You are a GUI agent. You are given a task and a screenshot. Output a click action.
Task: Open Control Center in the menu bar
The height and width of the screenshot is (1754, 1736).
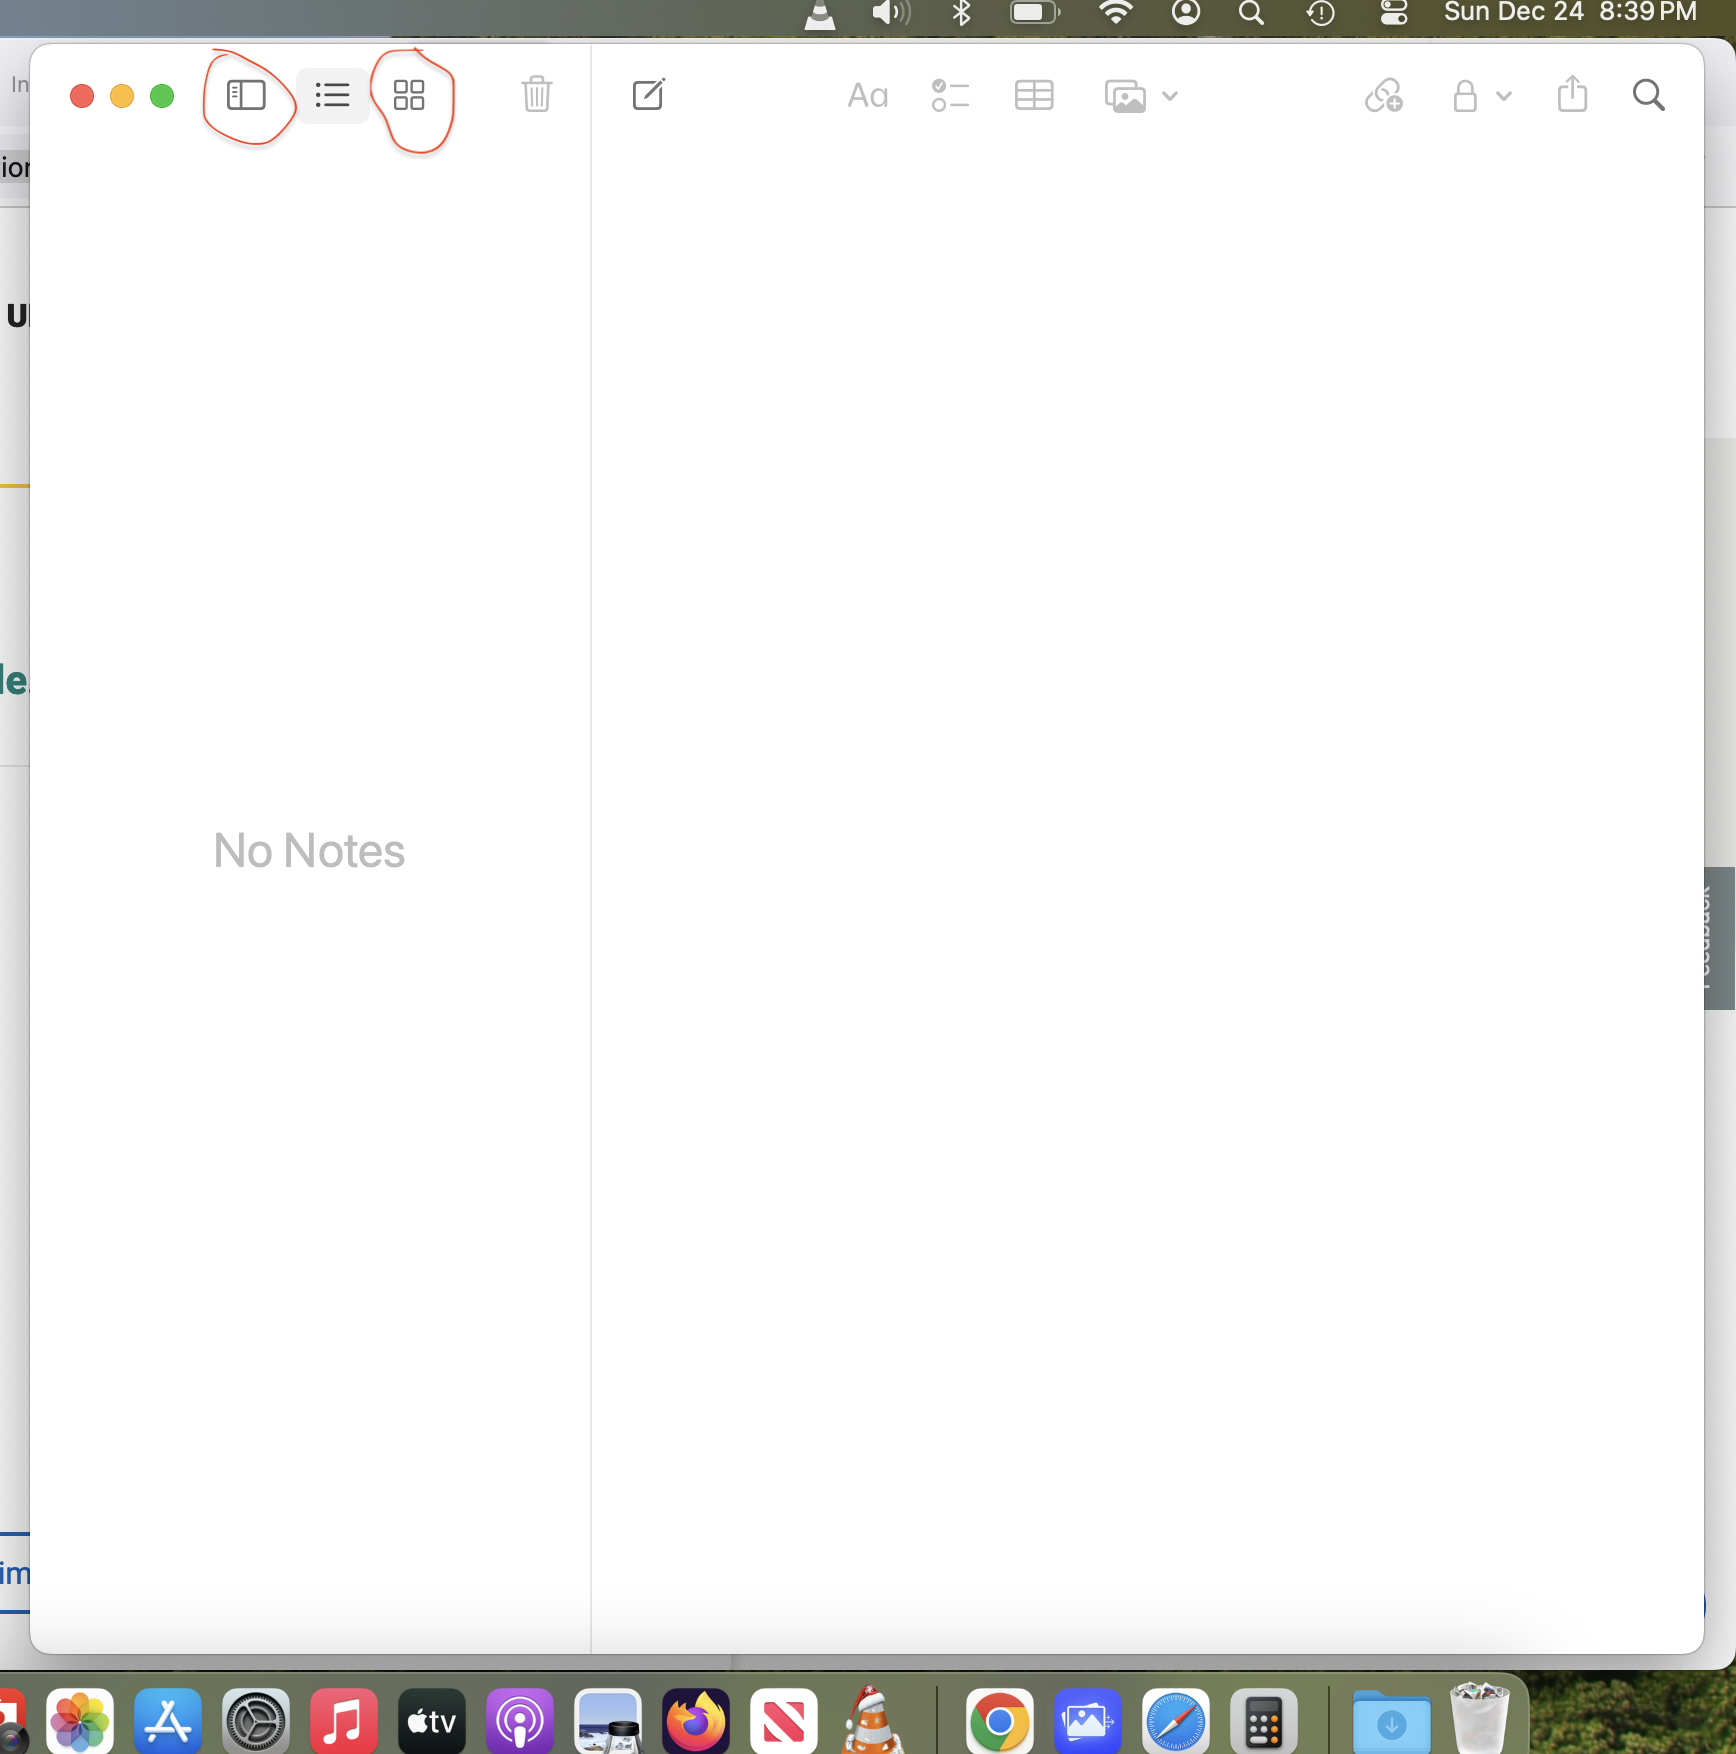point(1392,14)
